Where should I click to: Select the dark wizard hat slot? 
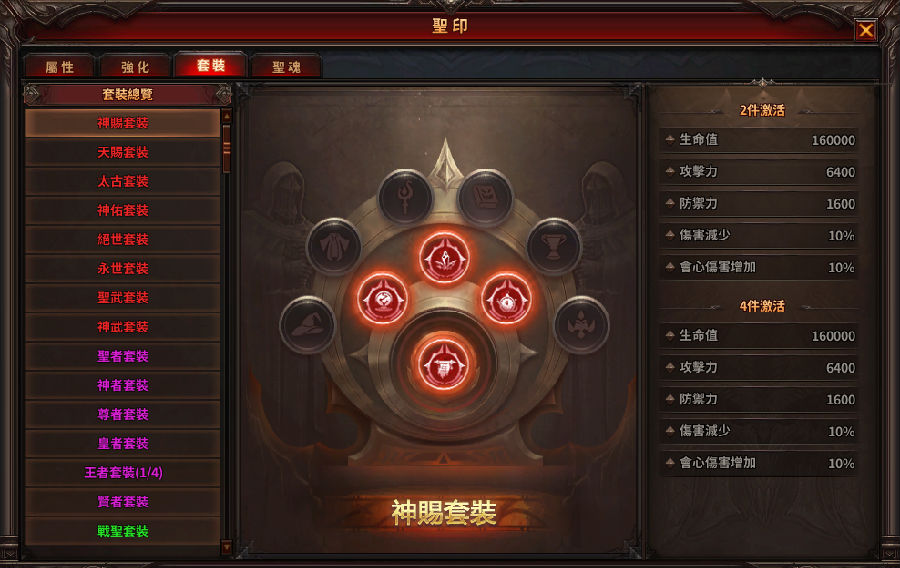[x=308, y=325]
